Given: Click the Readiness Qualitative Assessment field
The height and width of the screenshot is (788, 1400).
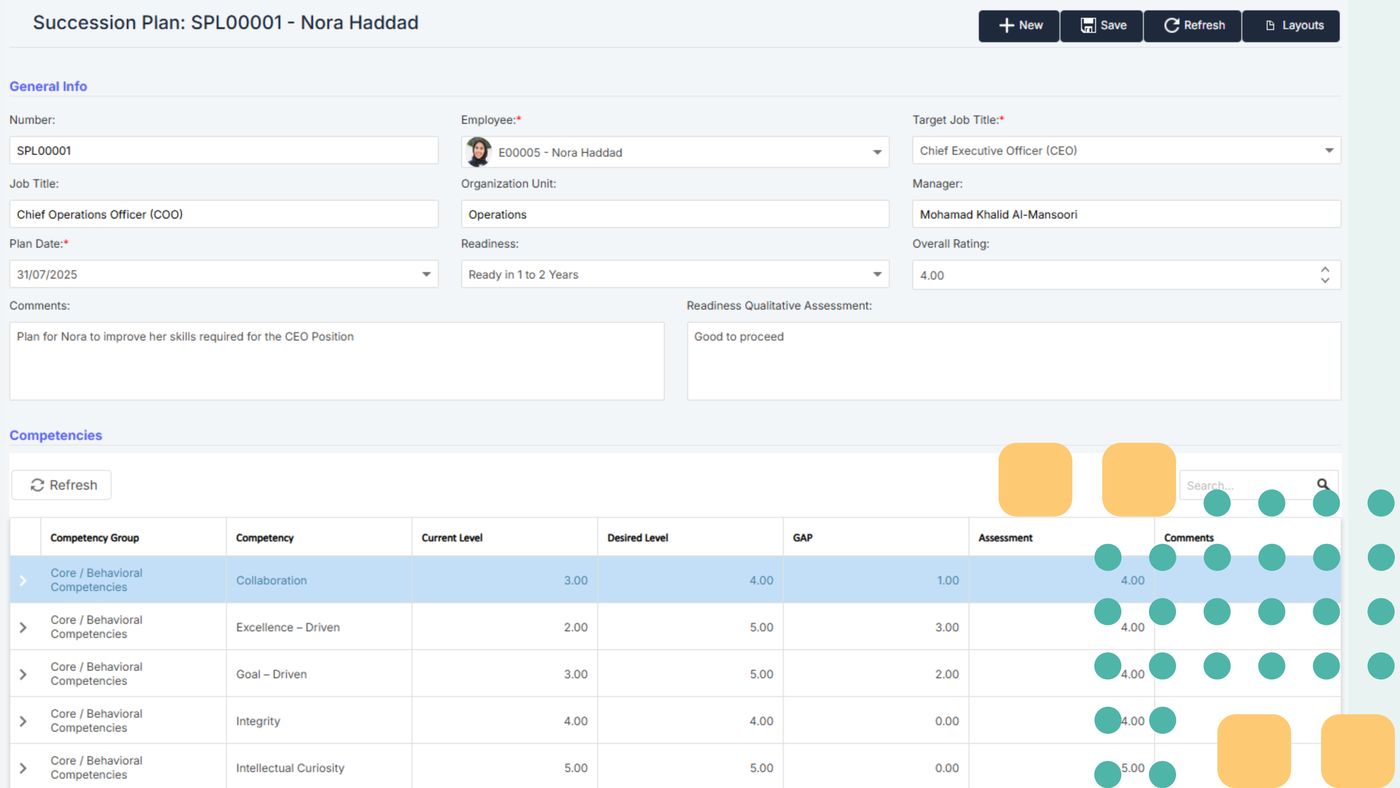Looking at the screenshot, I should click(x=1013, y=361).
